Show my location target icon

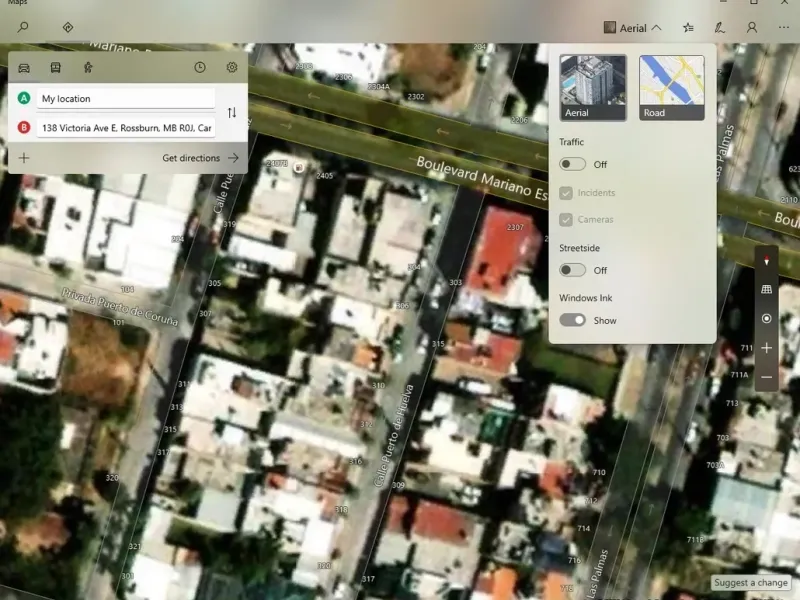[x=766, y=318]
